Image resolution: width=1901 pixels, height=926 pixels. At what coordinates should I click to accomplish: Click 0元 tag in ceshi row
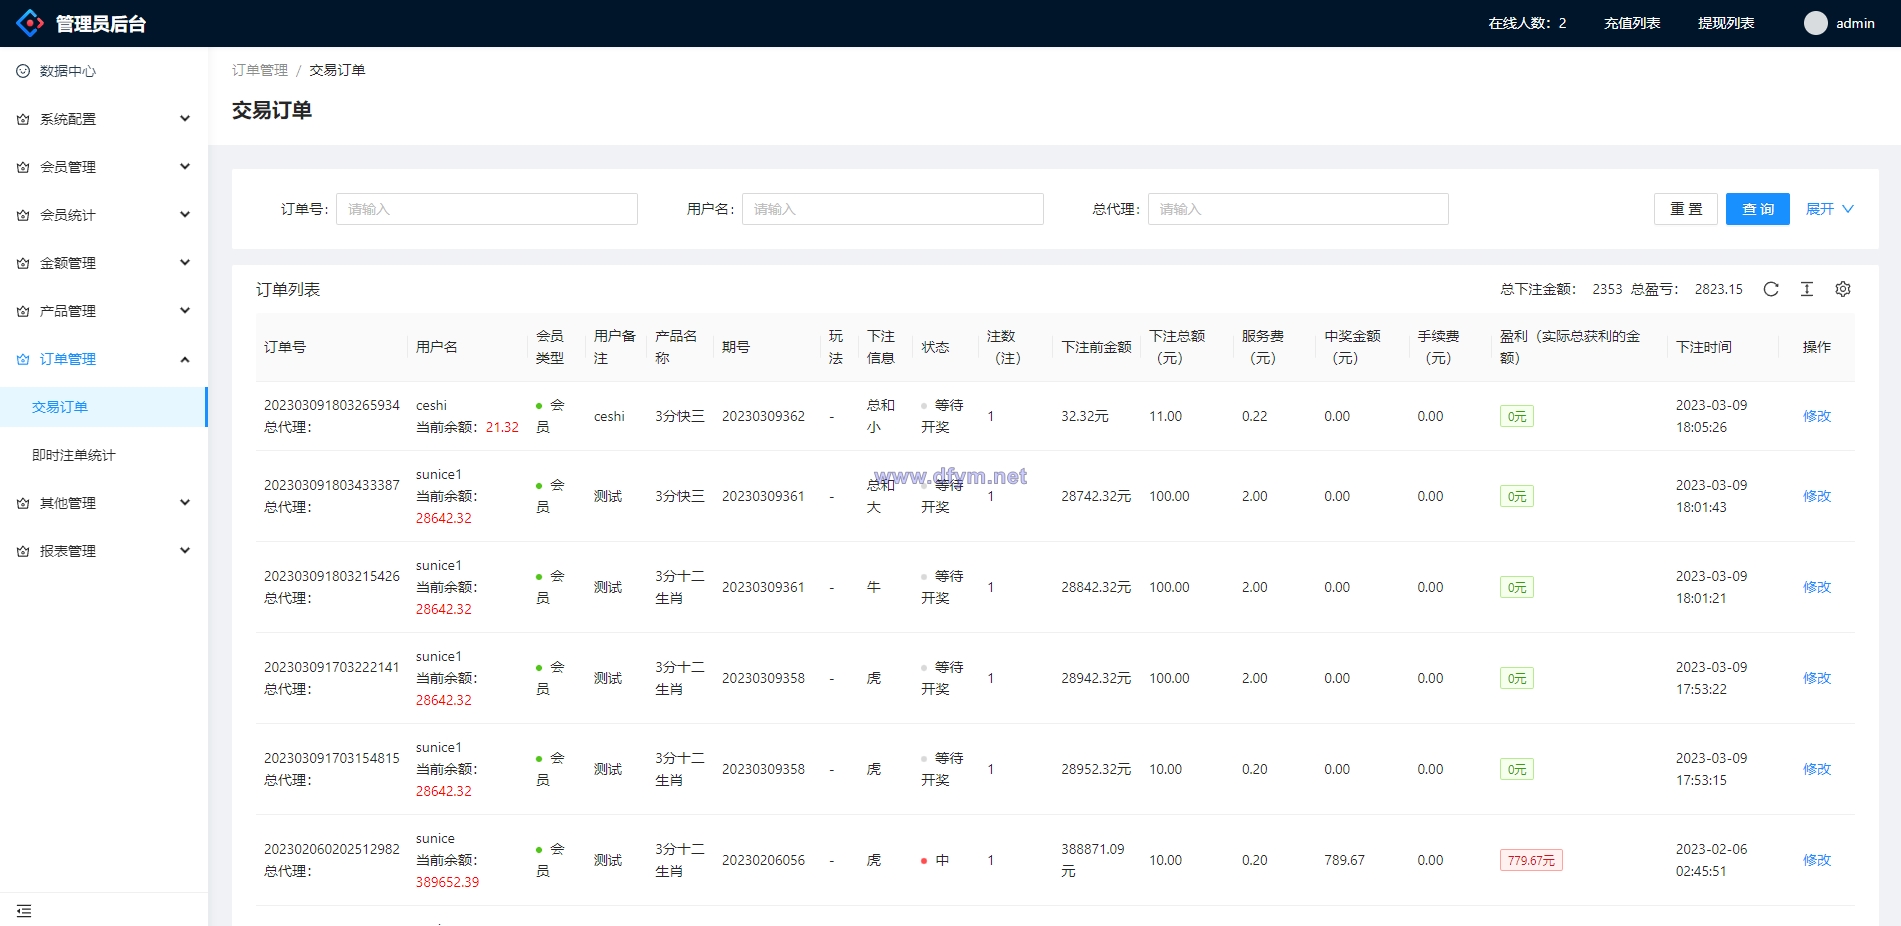[1517, 416]
